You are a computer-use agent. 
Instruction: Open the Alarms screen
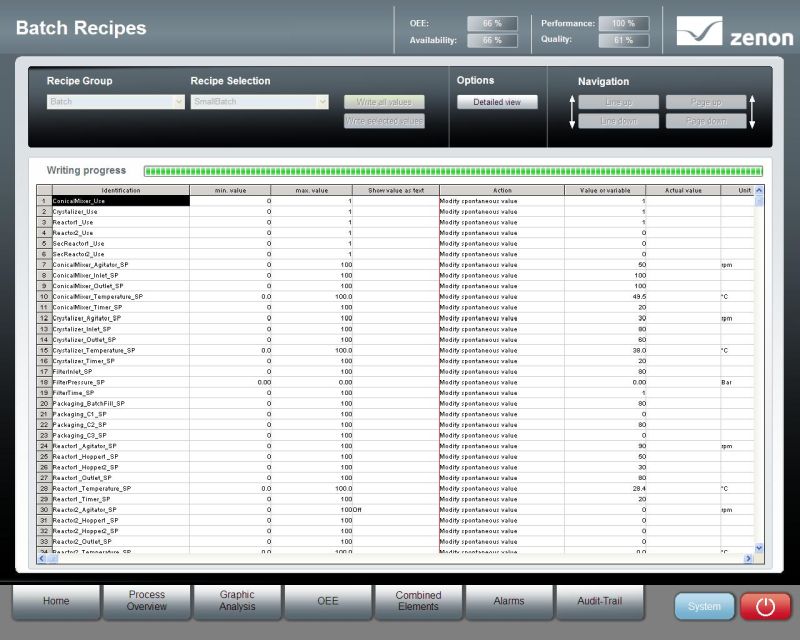point(509,601)
